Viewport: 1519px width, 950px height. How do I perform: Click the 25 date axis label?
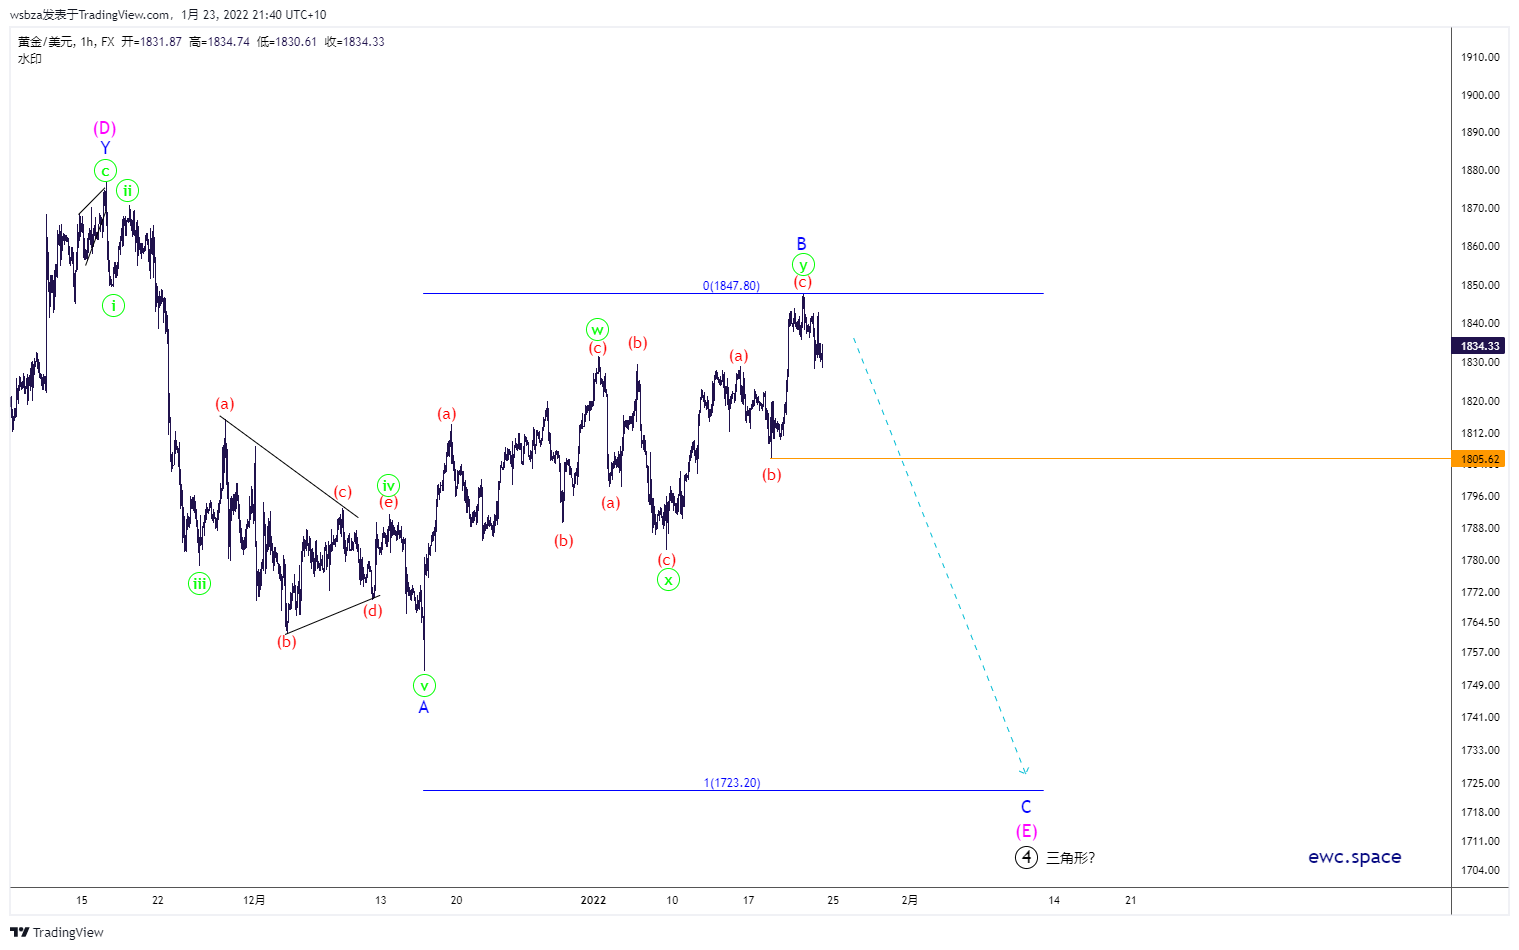pos(833,900)
